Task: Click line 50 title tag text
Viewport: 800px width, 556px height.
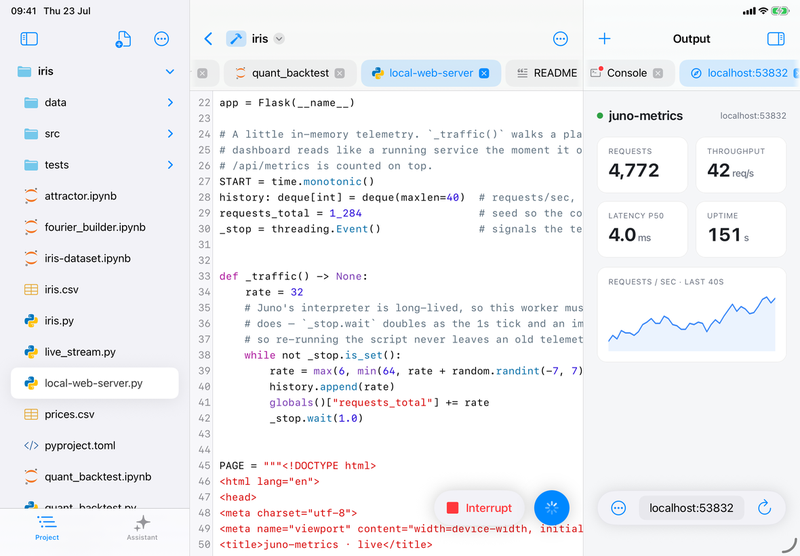Action: pos(326,545)
